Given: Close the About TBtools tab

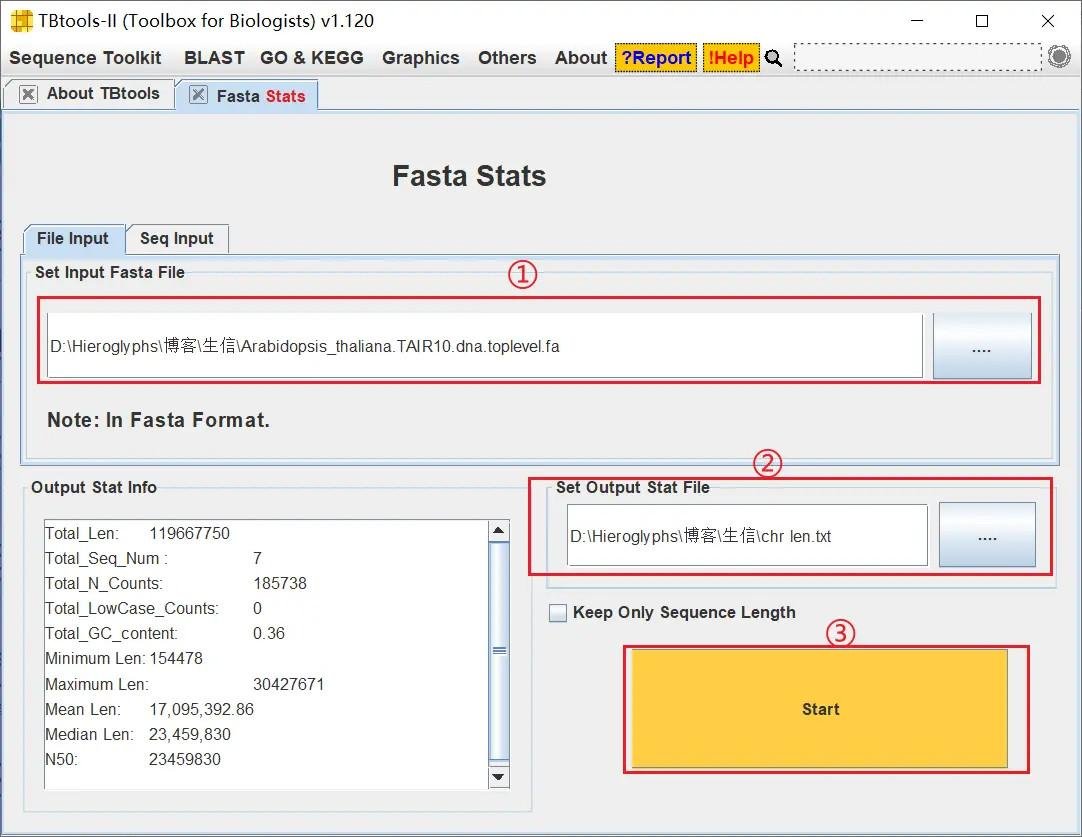Looking at the screenshot, I should 28,94.
